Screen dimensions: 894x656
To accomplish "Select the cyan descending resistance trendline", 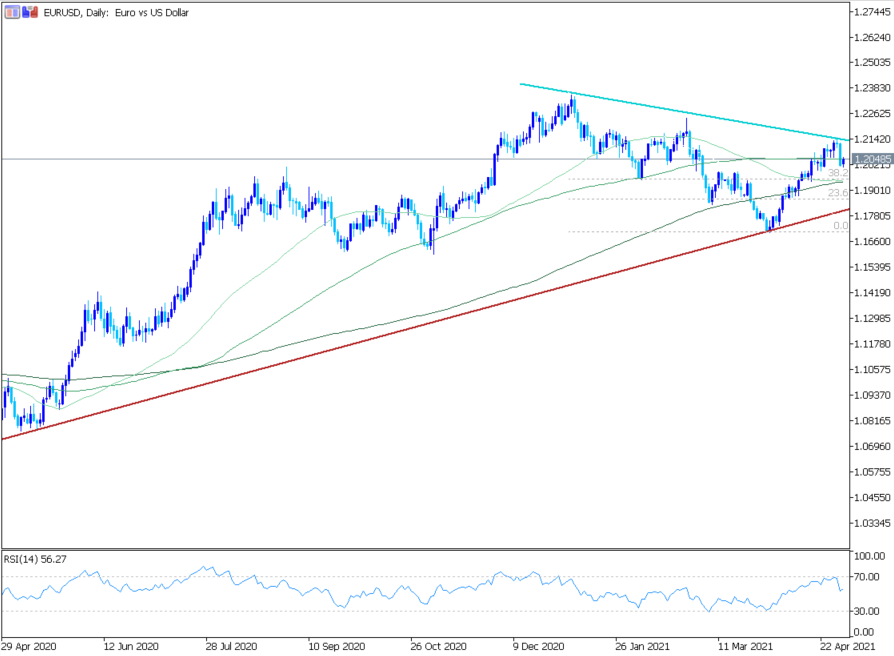I will (684, 112).
